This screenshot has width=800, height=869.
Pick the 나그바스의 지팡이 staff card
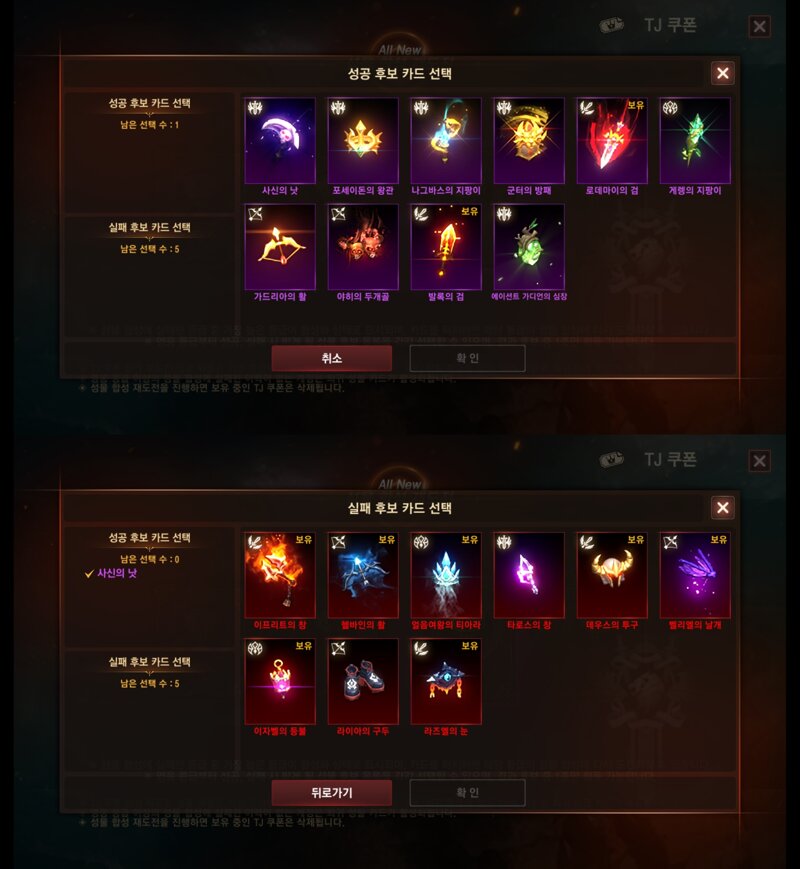(x=446, y=141)
